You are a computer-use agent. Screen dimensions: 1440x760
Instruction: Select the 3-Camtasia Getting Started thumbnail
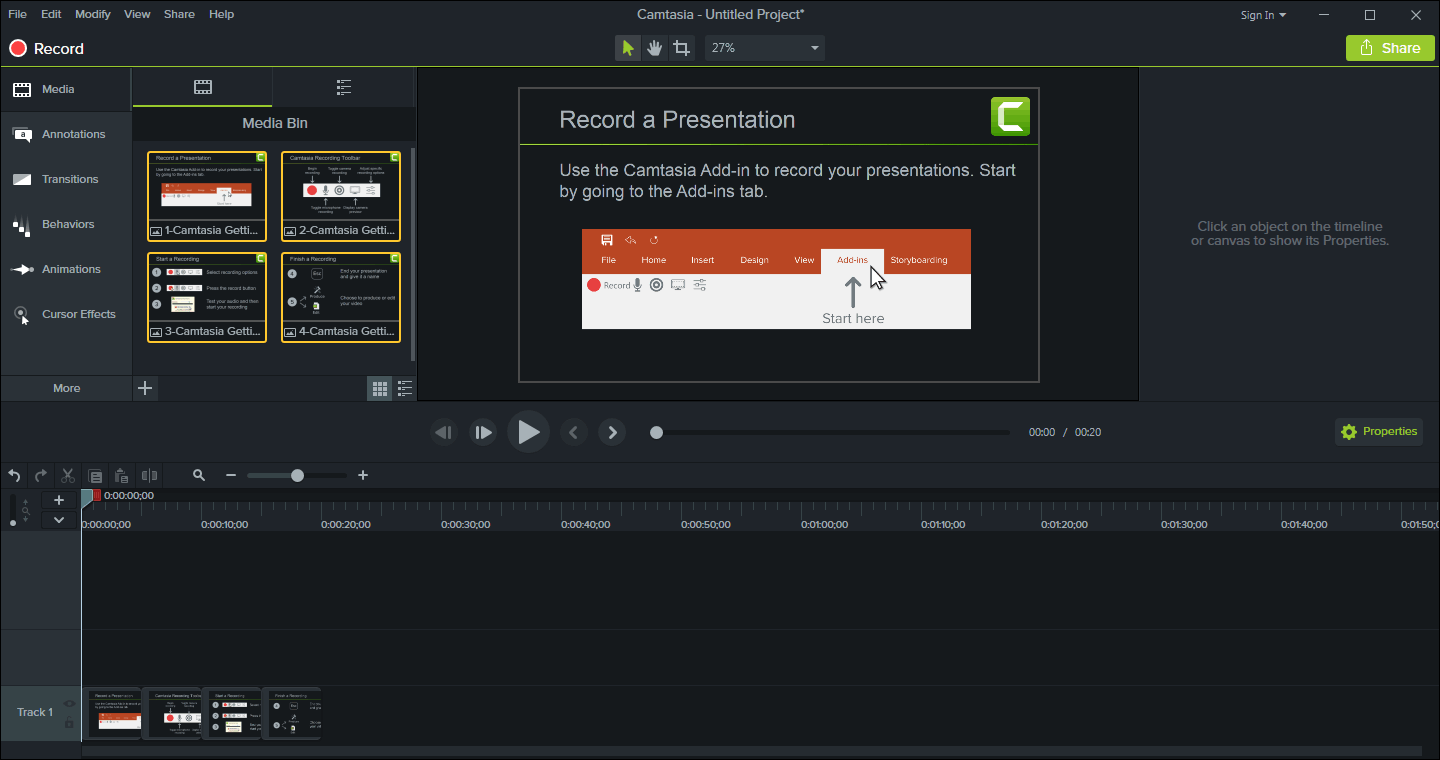click(x=207, y=297)
